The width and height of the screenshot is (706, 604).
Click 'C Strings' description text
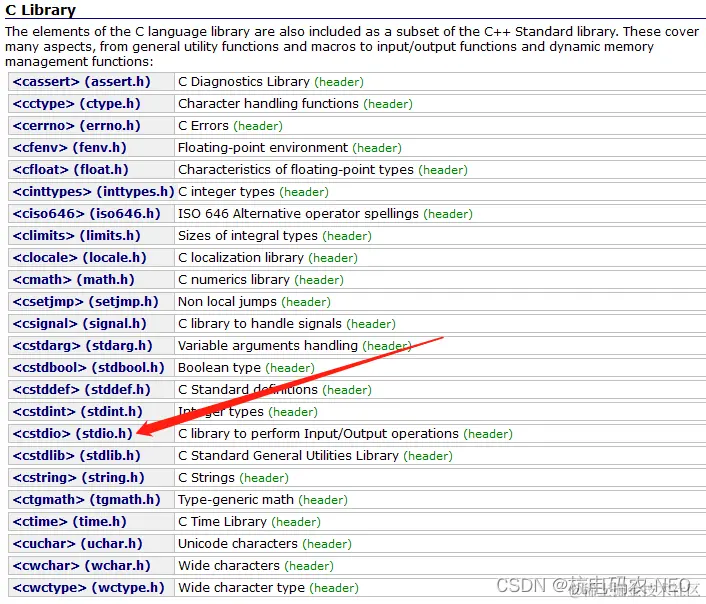(207, 478)
